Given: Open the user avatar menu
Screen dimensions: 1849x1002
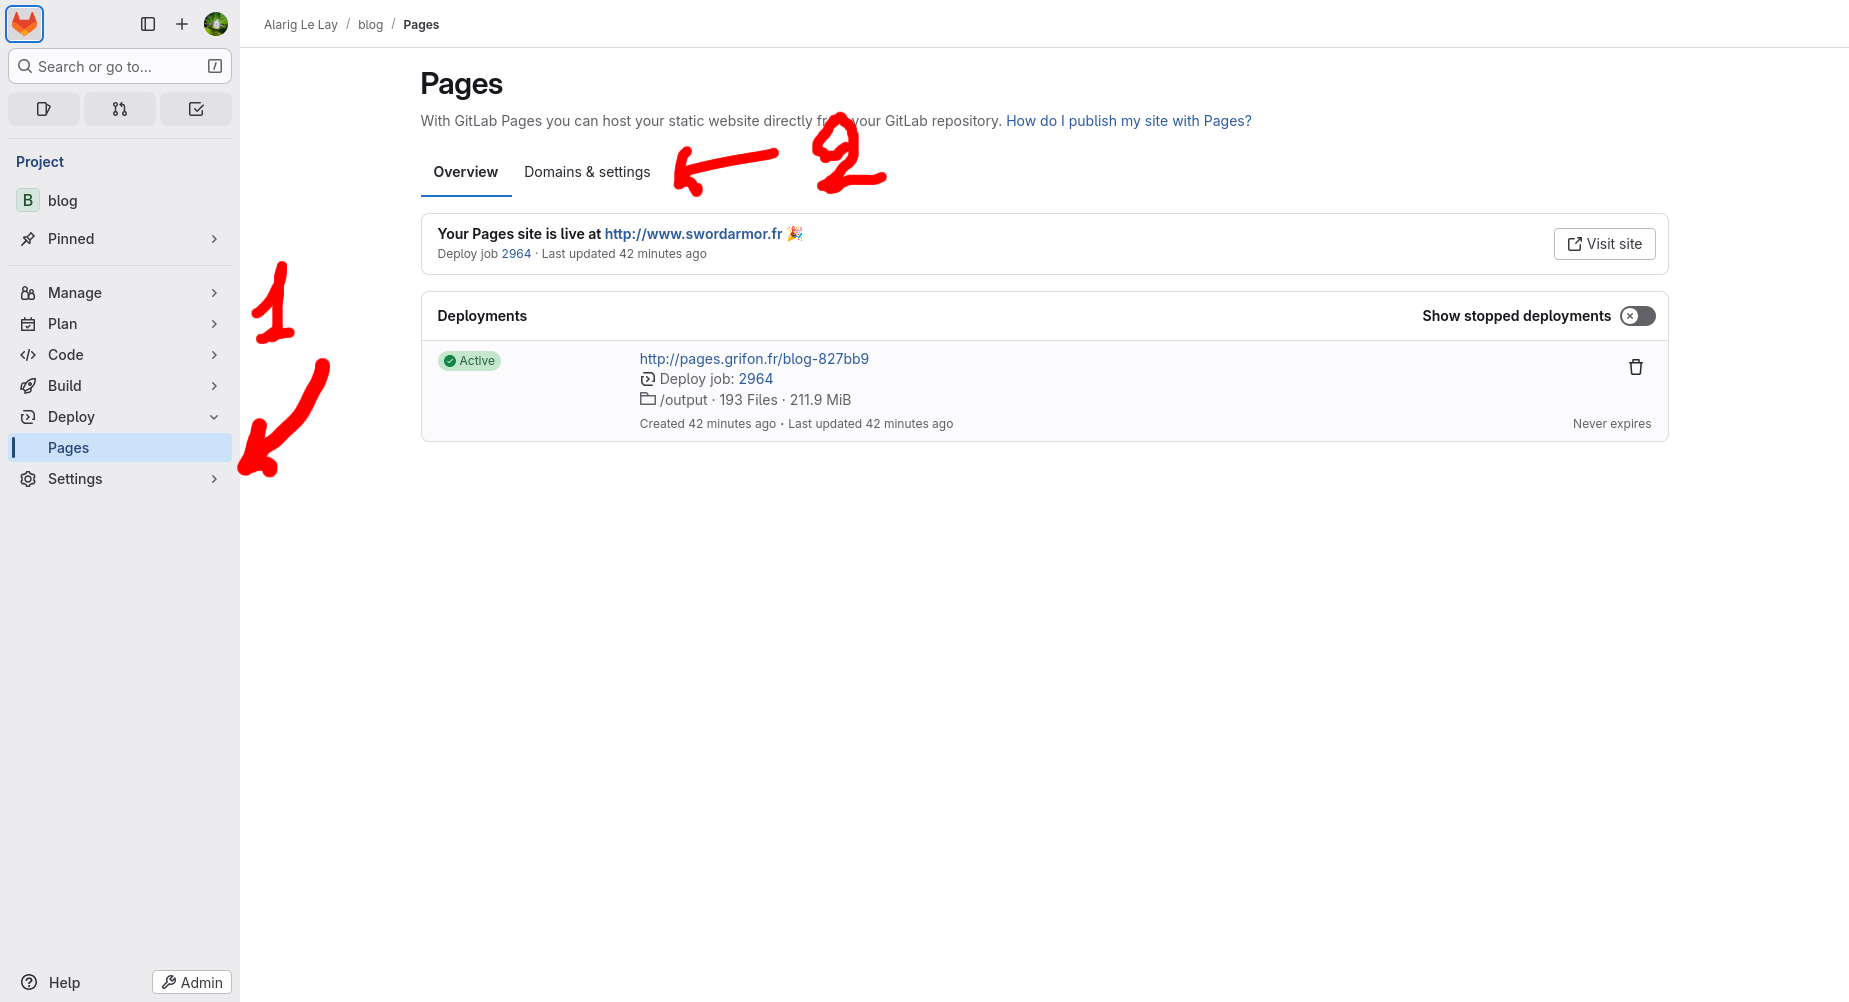Looking at the screenshot, I should pyautogui.click(x=216, y=24).
